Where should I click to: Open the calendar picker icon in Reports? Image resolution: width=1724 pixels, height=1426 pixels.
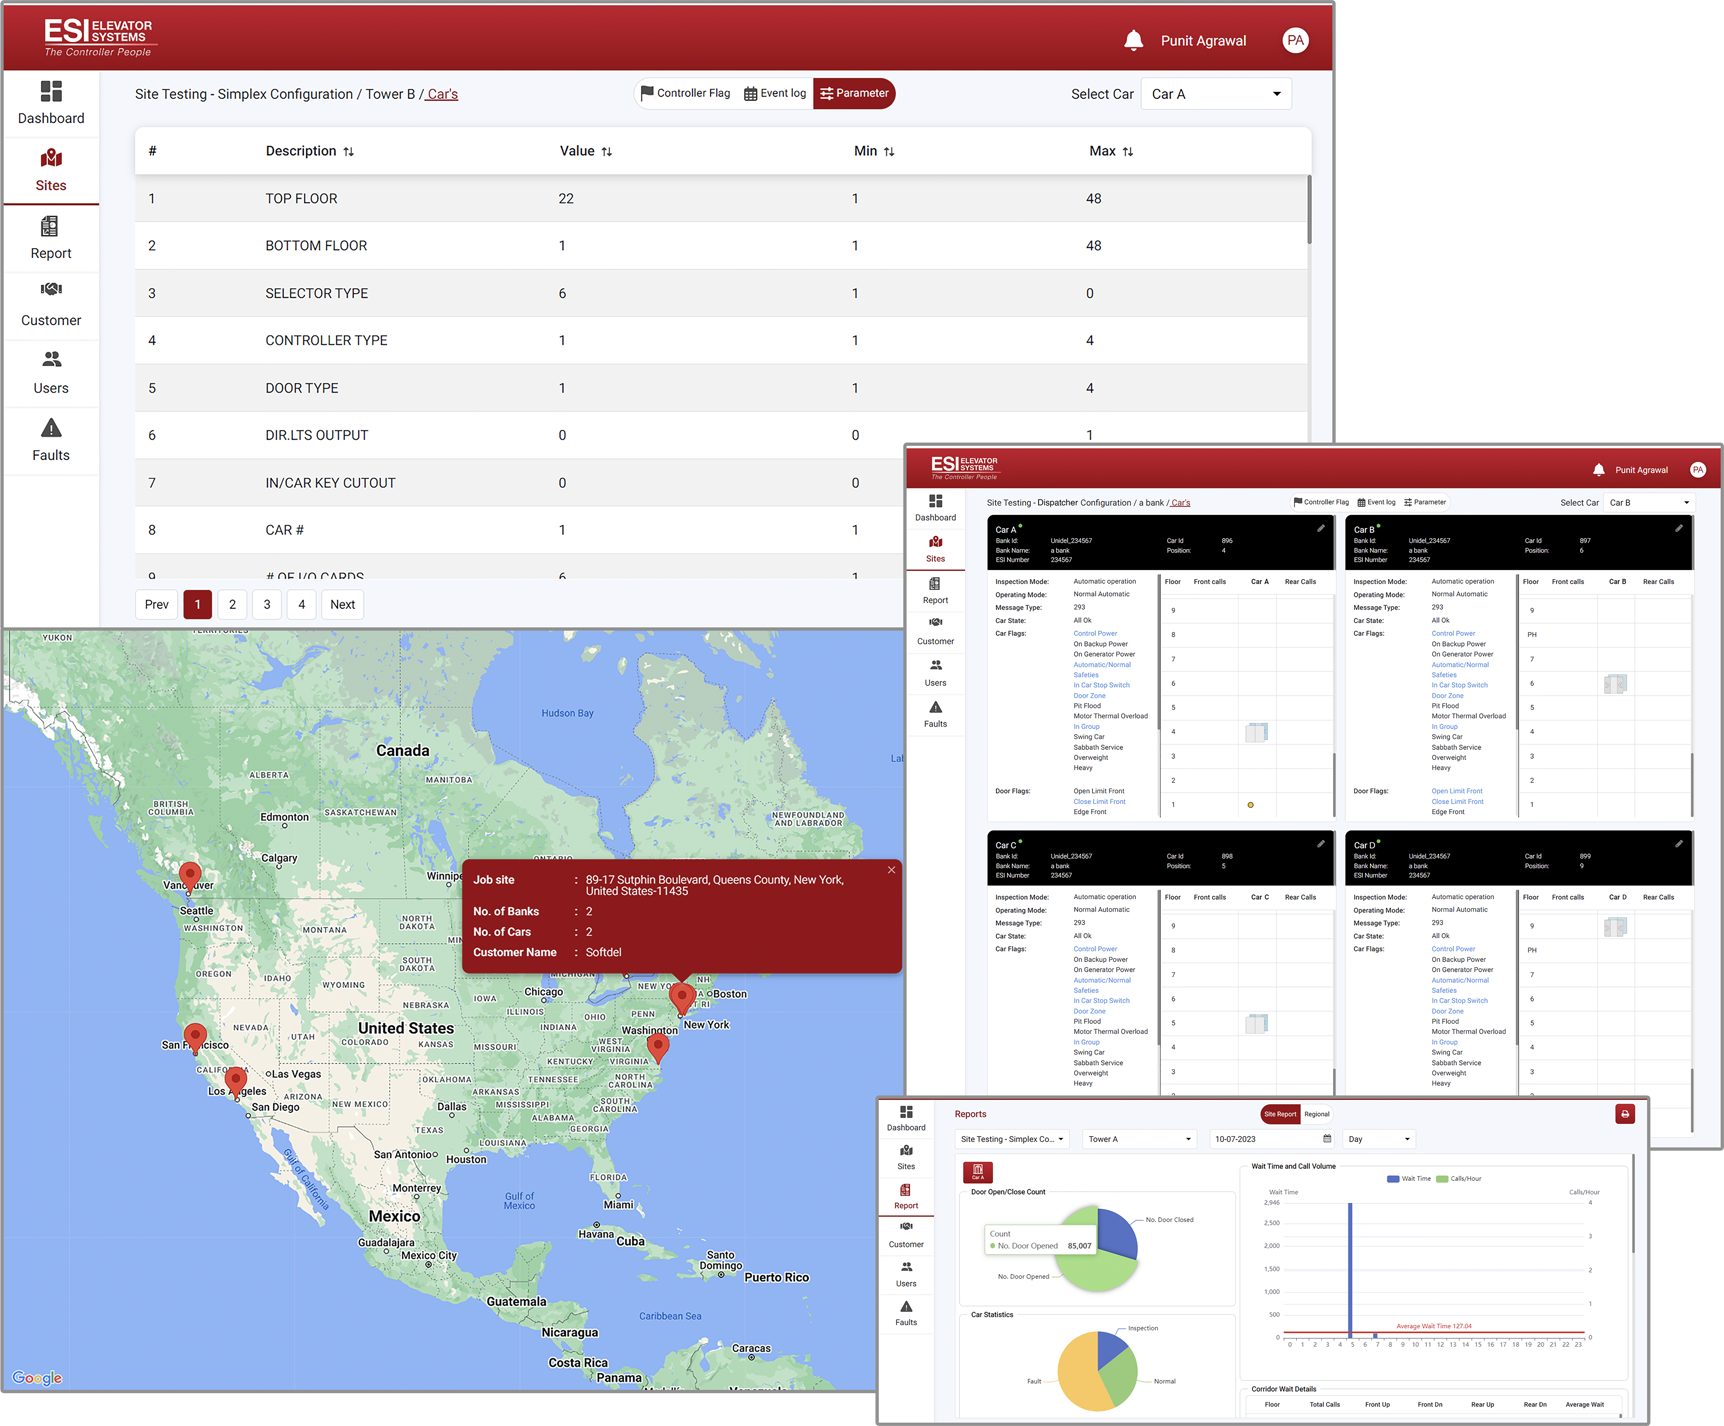pyautogui.click(x=1327, y=1139)
